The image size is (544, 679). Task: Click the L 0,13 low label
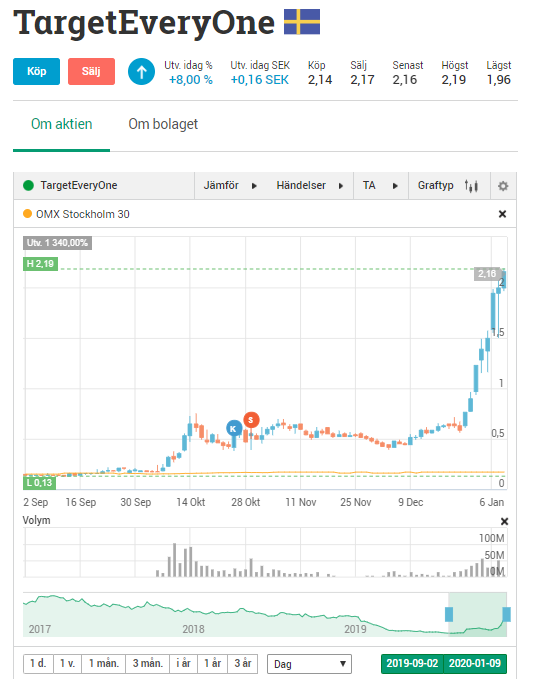(x=39, y=483)
